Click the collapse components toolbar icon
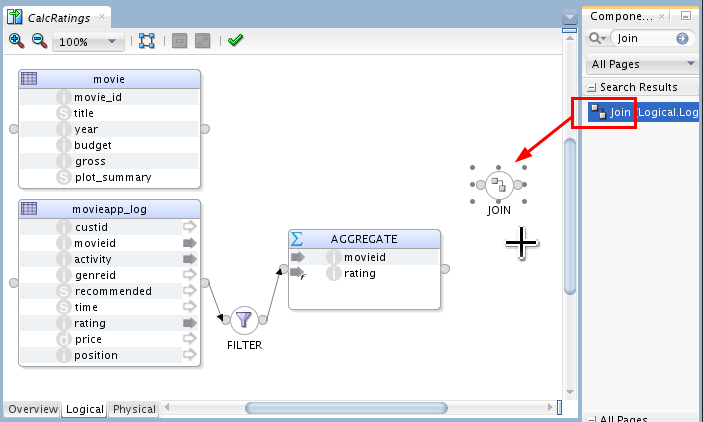The image size is (703, 422). [x=179, y=41]
